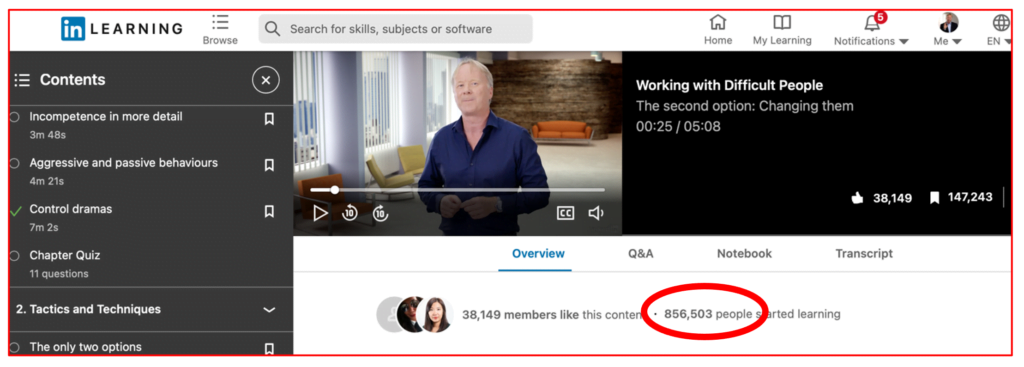
Task: Switch to the Q&A tab
Action: coord(641,254)
